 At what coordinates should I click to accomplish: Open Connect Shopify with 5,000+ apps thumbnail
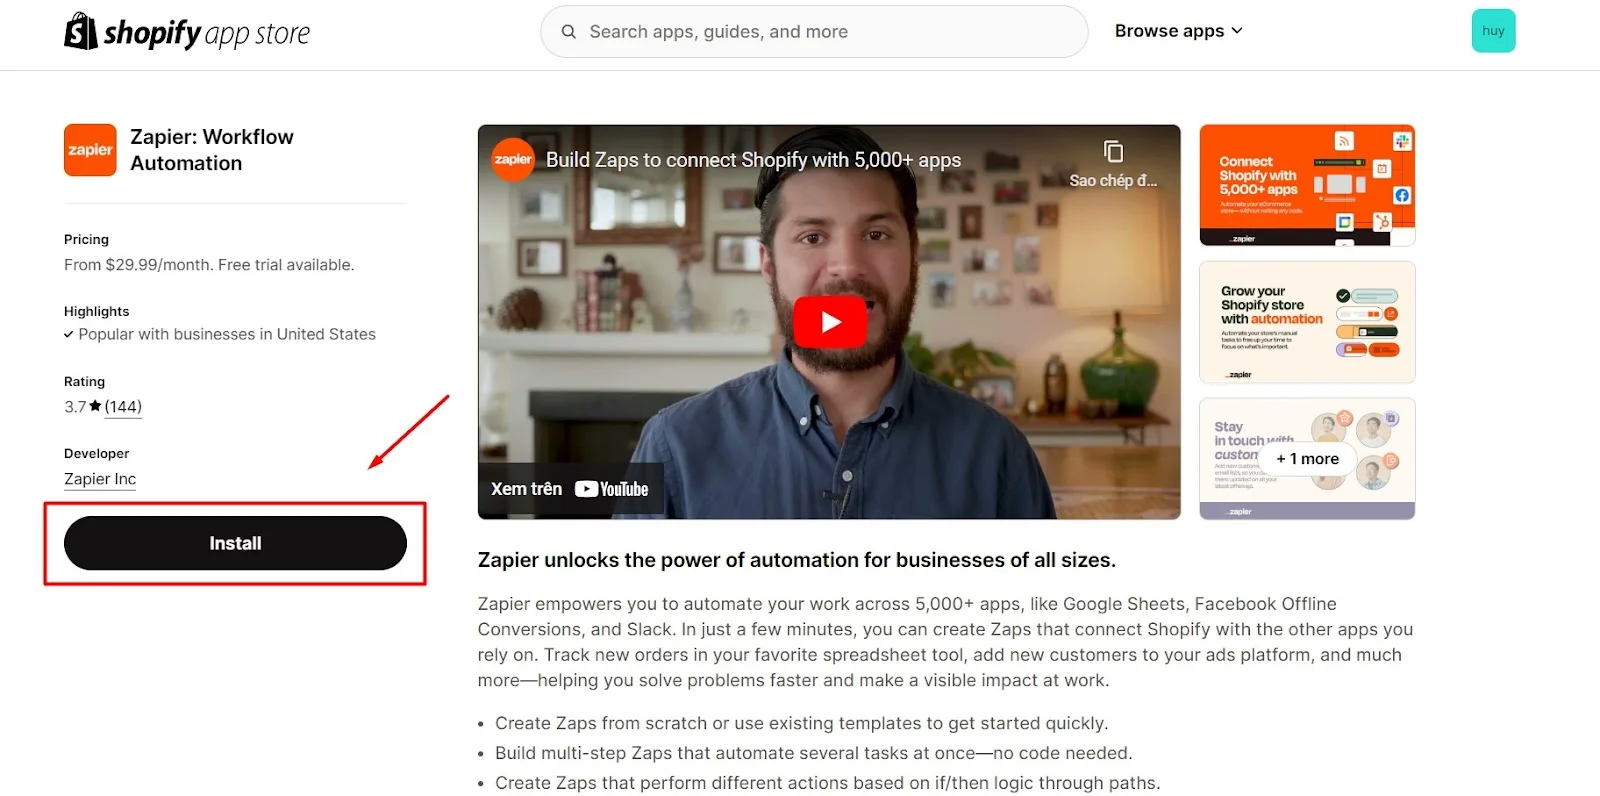point(1307,185)
